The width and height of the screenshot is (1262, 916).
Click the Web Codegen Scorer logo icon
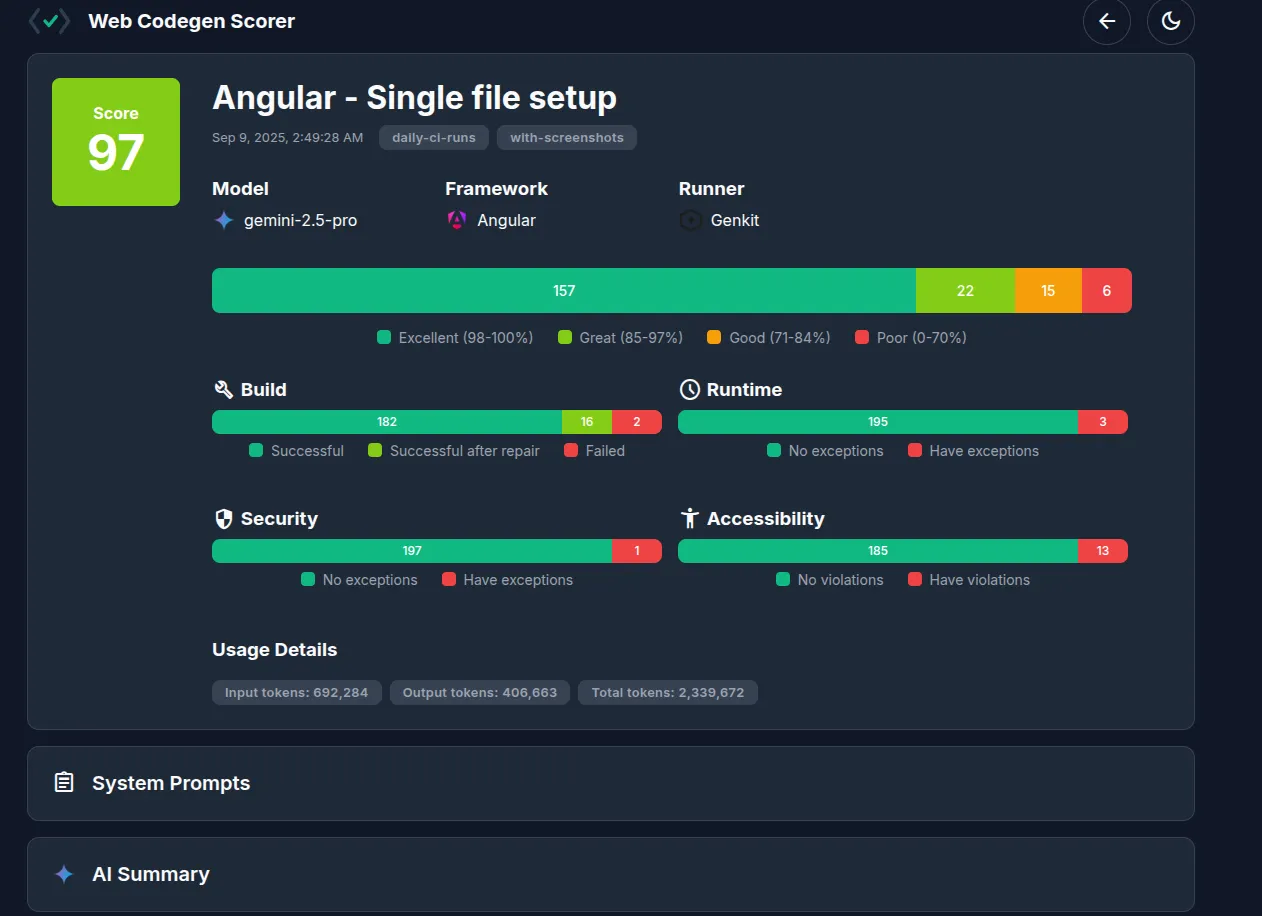coord(49,21)
